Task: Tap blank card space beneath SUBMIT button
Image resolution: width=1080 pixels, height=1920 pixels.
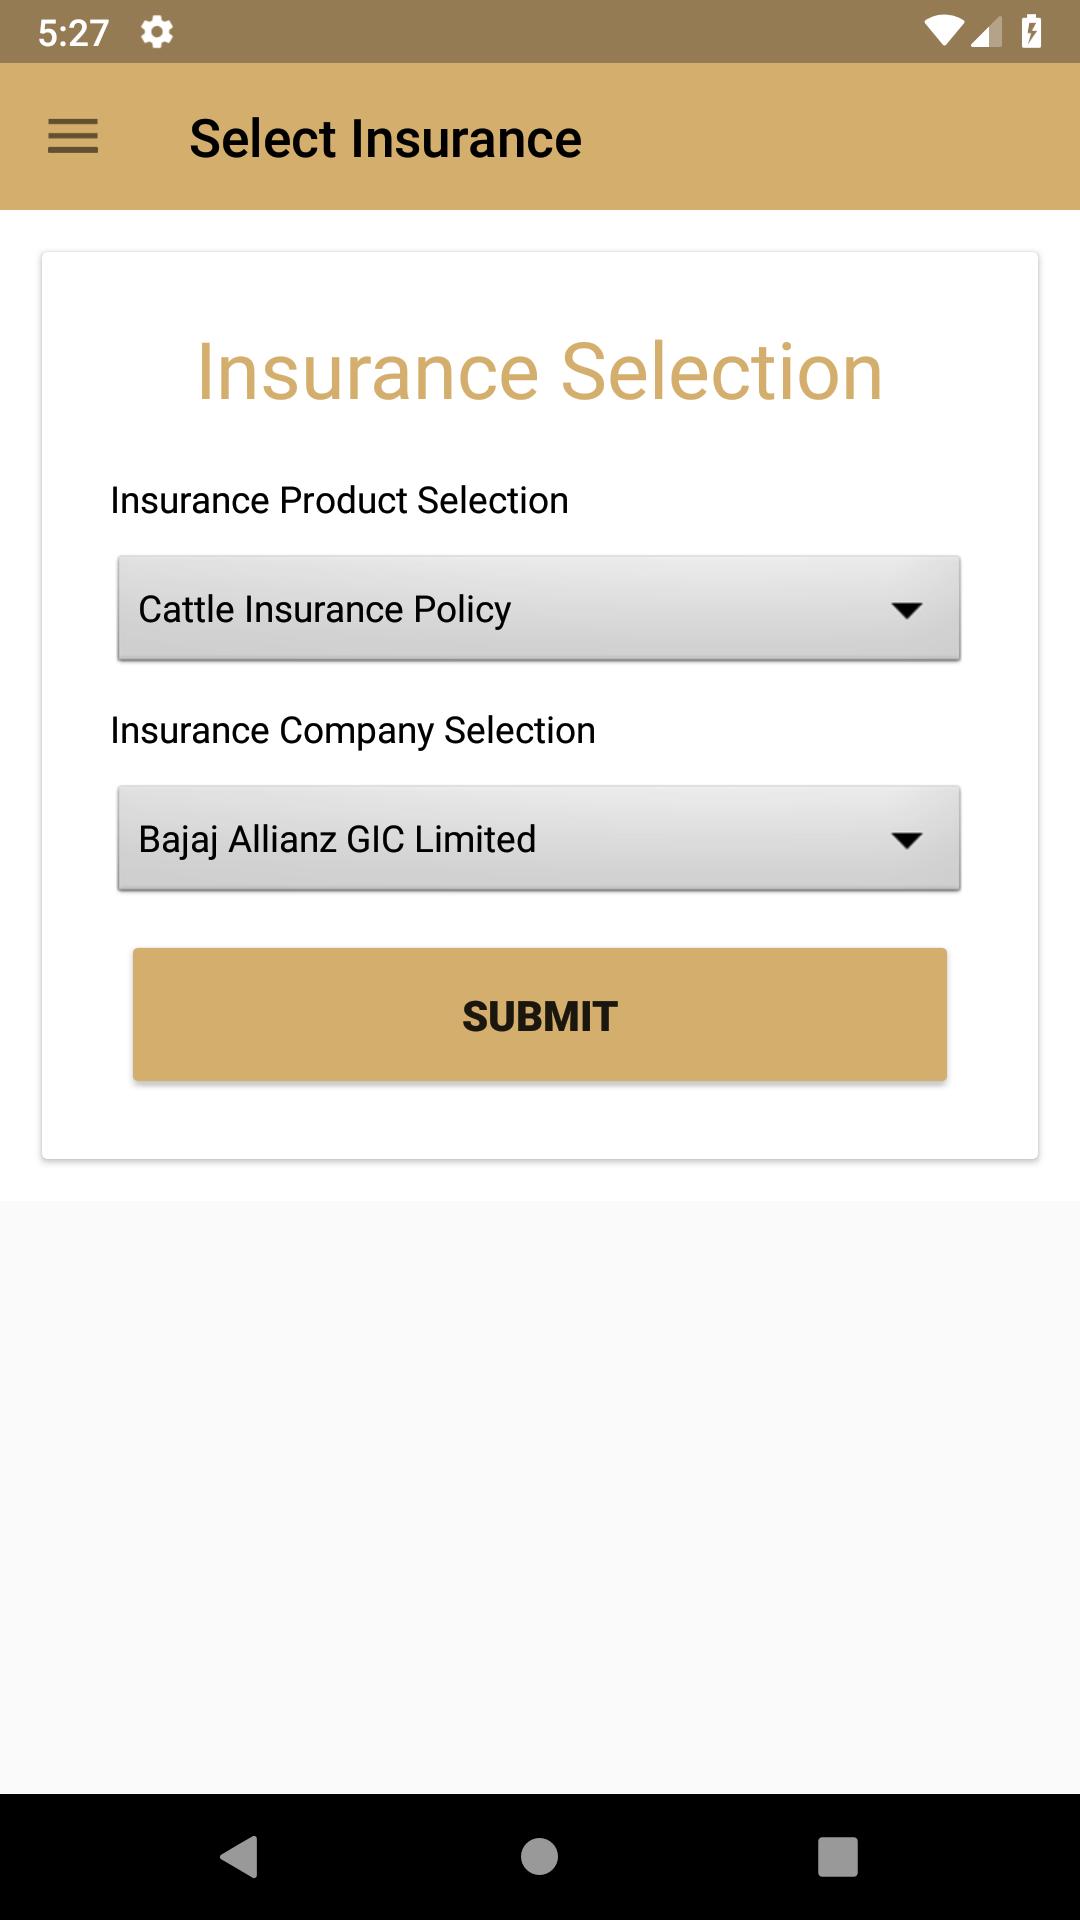Action: coord(540,1120)
